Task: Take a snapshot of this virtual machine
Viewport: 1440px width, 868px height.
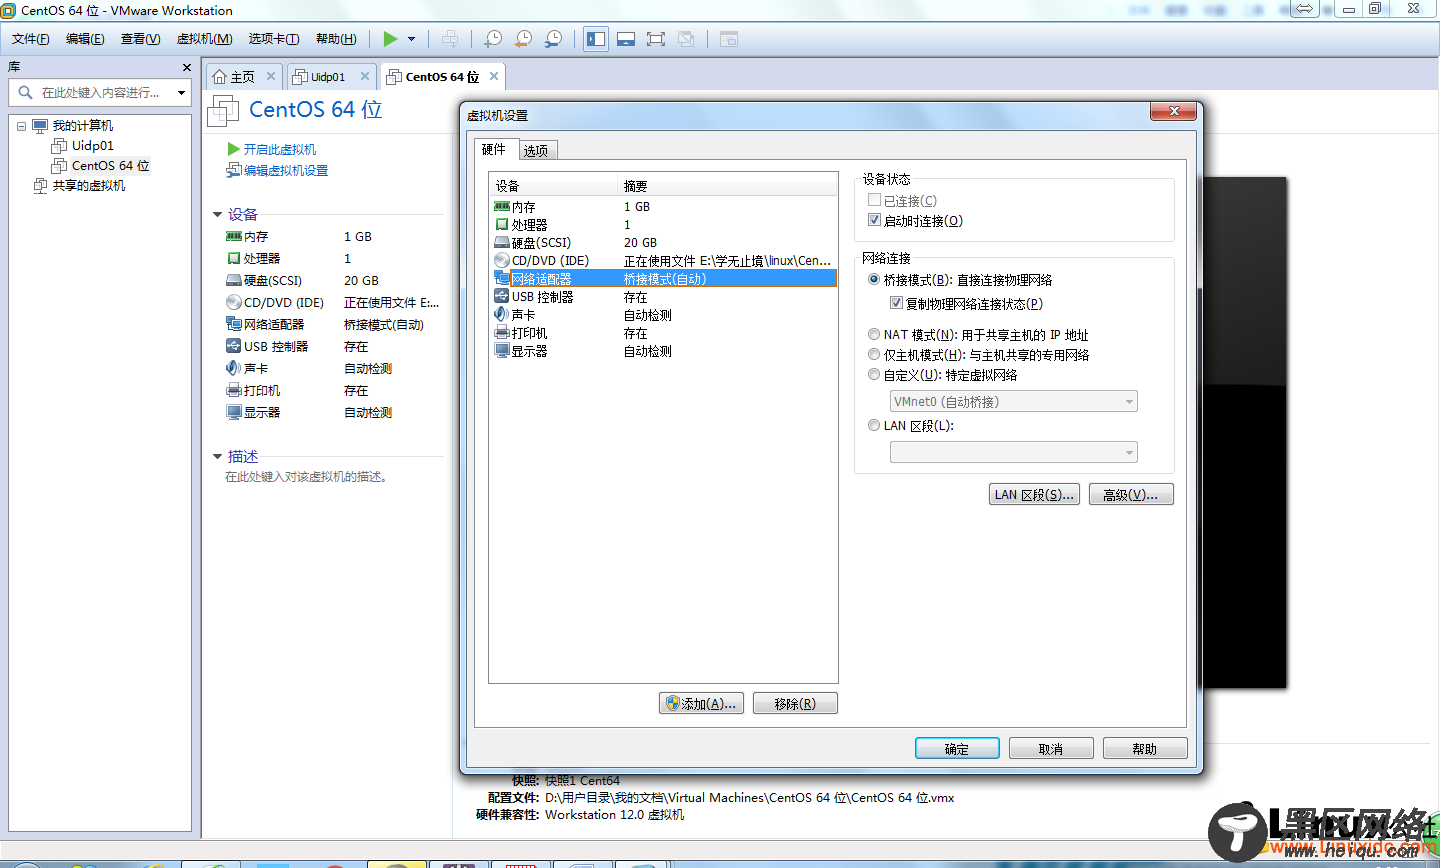Action: (x=493, y=39)
